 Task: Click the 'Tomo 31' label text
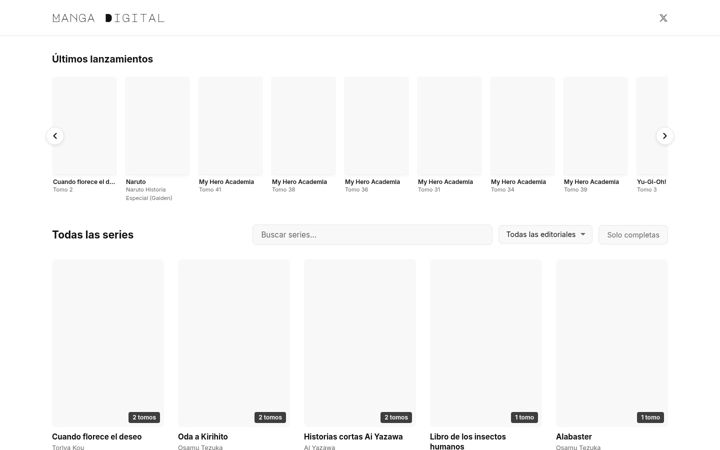point(429,190)
